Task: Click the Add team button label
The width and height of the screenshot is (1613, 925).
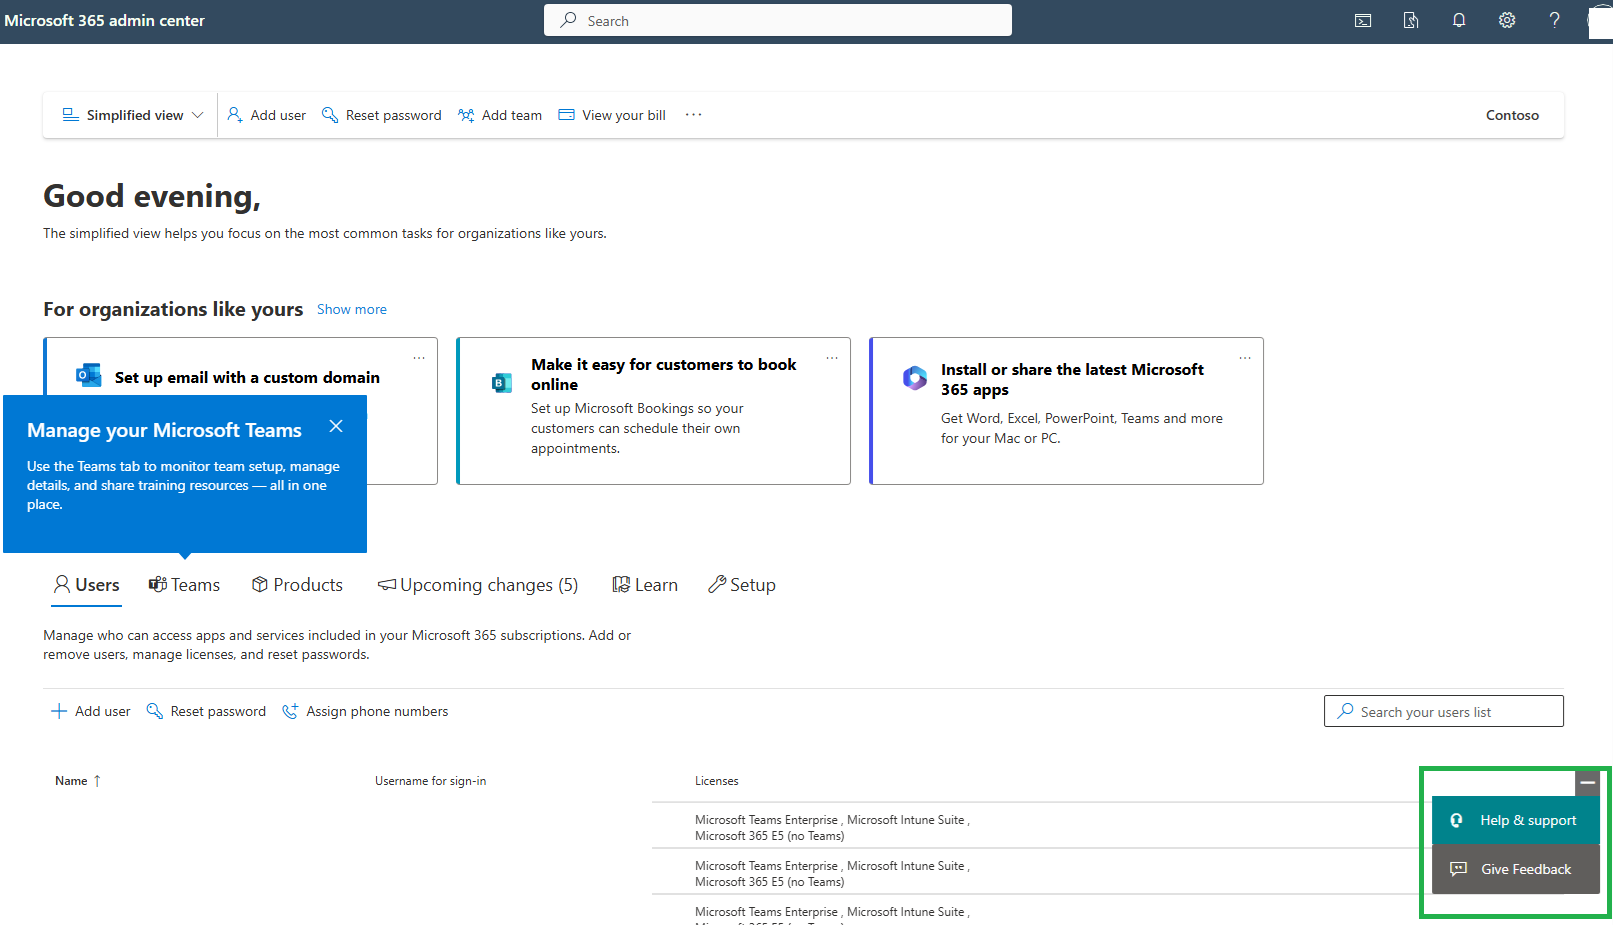Action: pos(512,115)
